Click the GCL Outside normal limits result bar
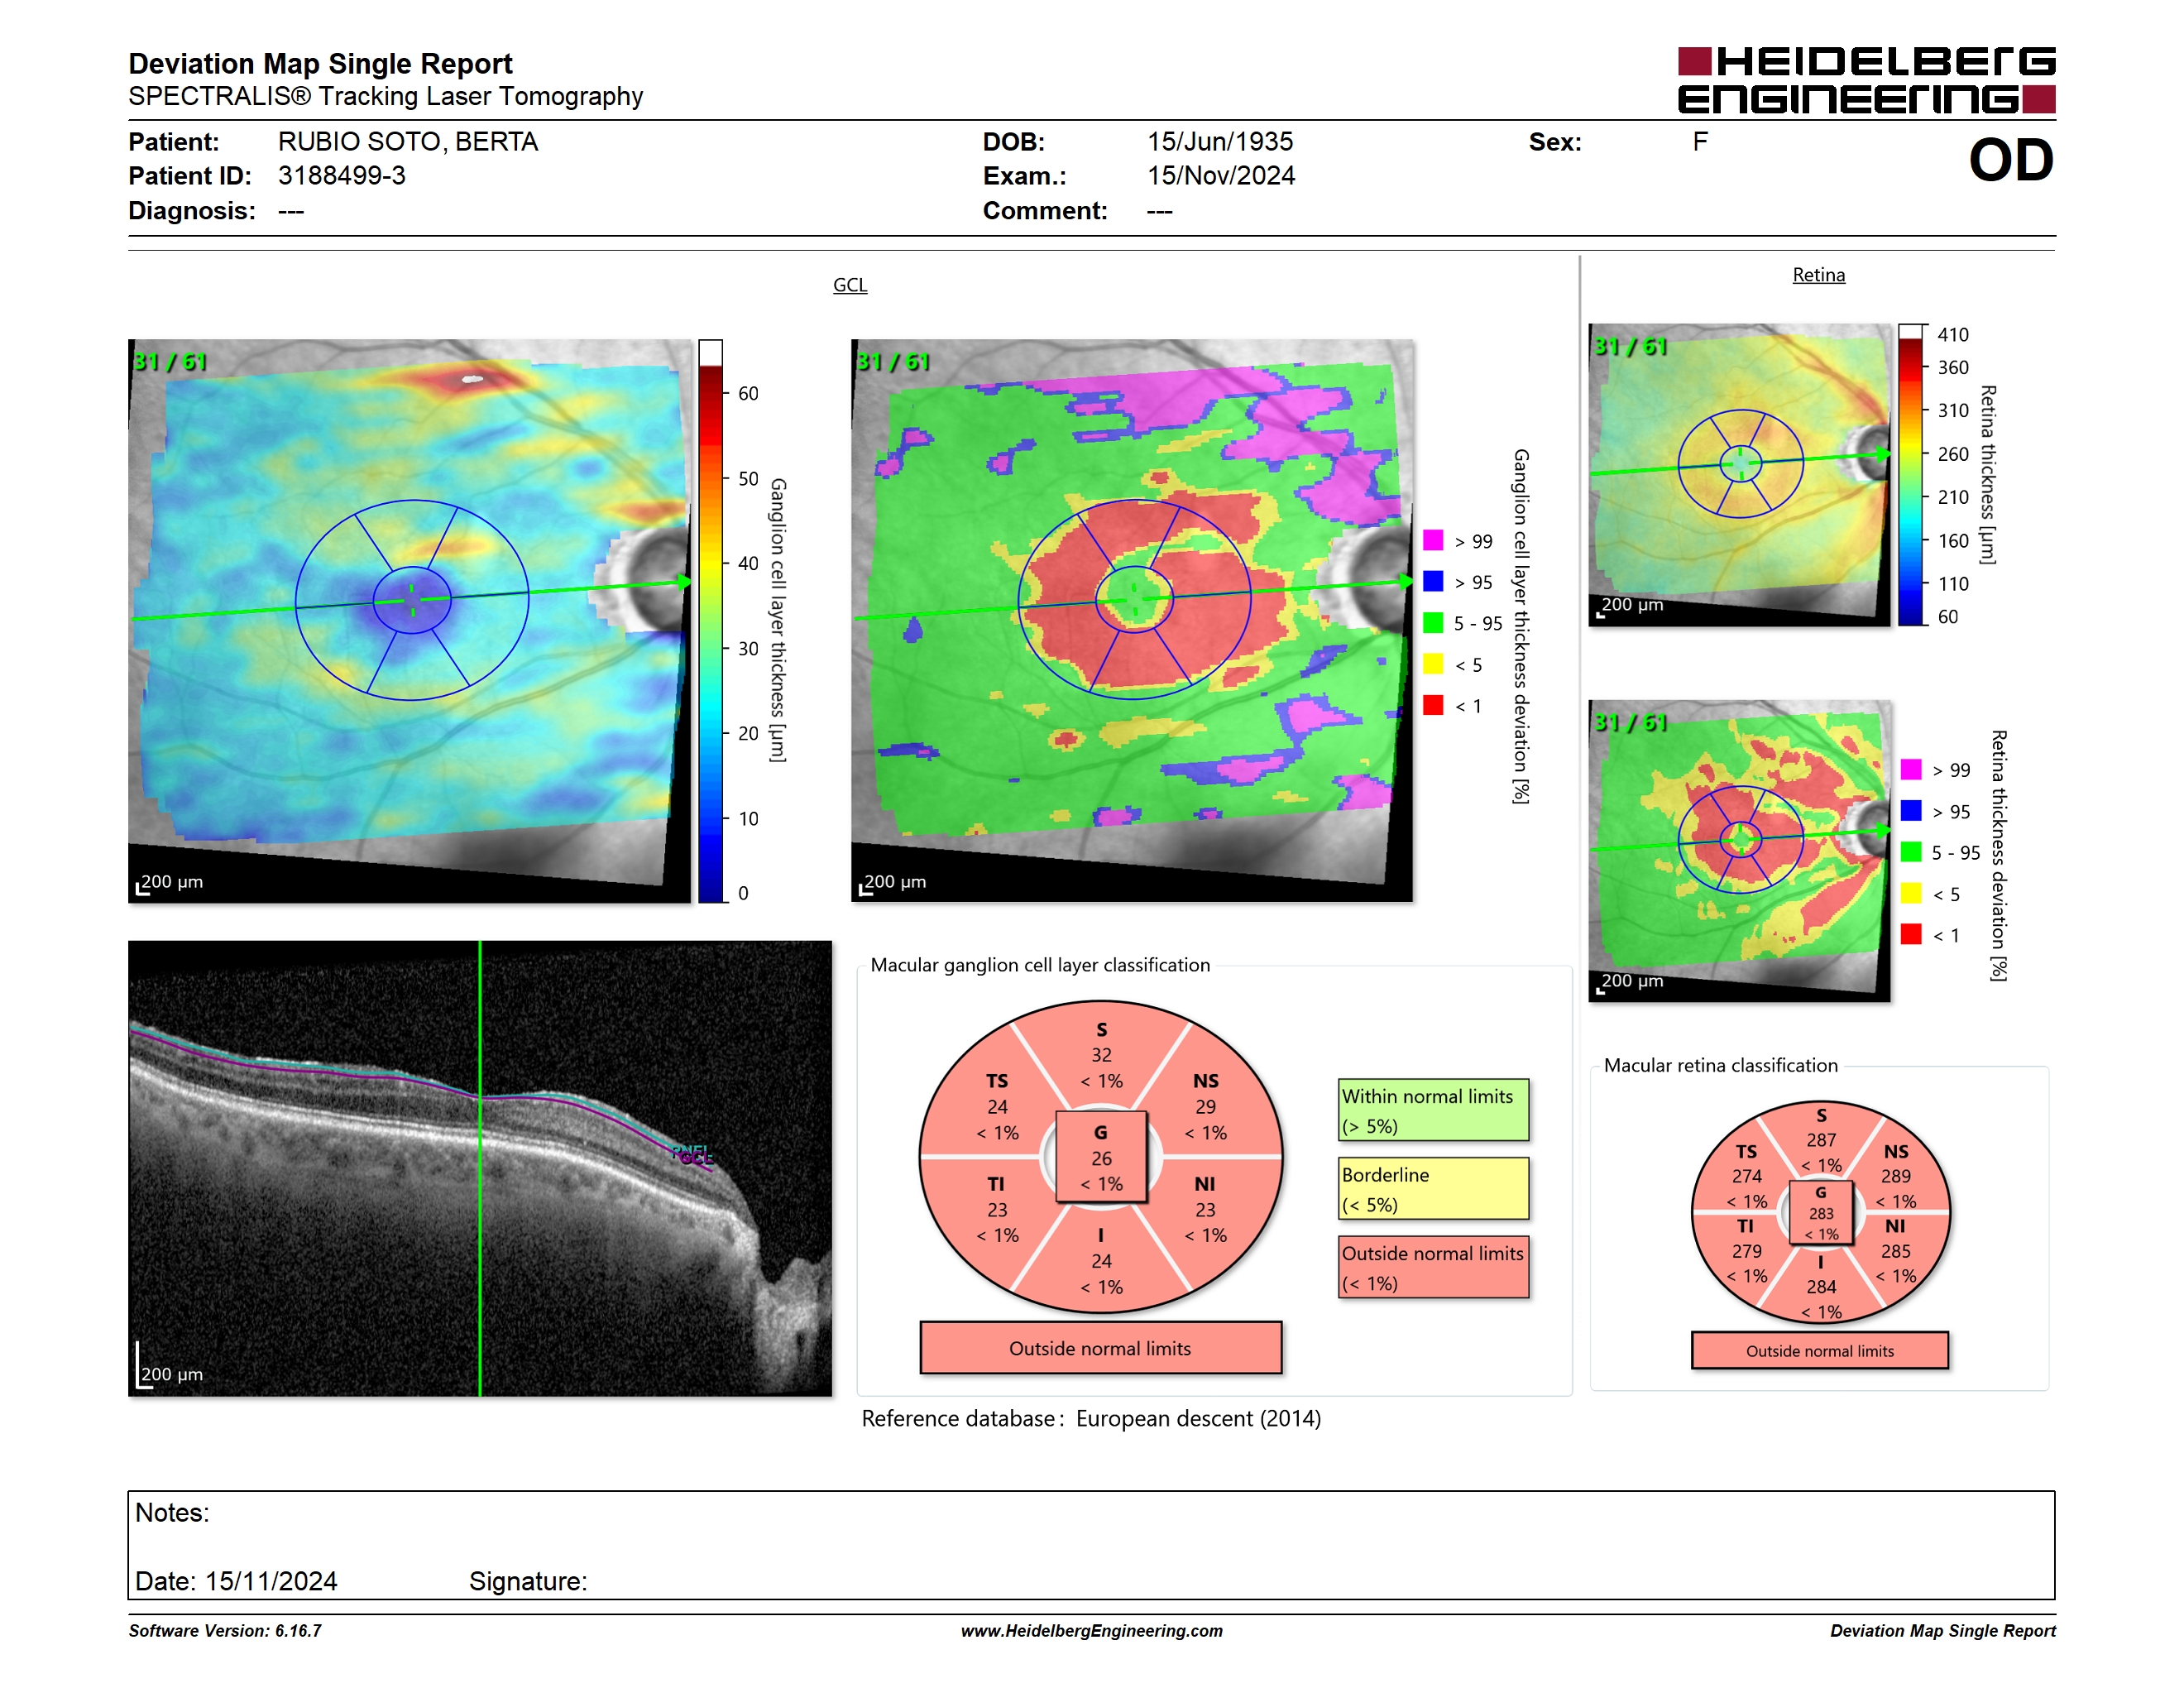The height and width of the screenshot is (1688, 2184). pos(1101,1349)
